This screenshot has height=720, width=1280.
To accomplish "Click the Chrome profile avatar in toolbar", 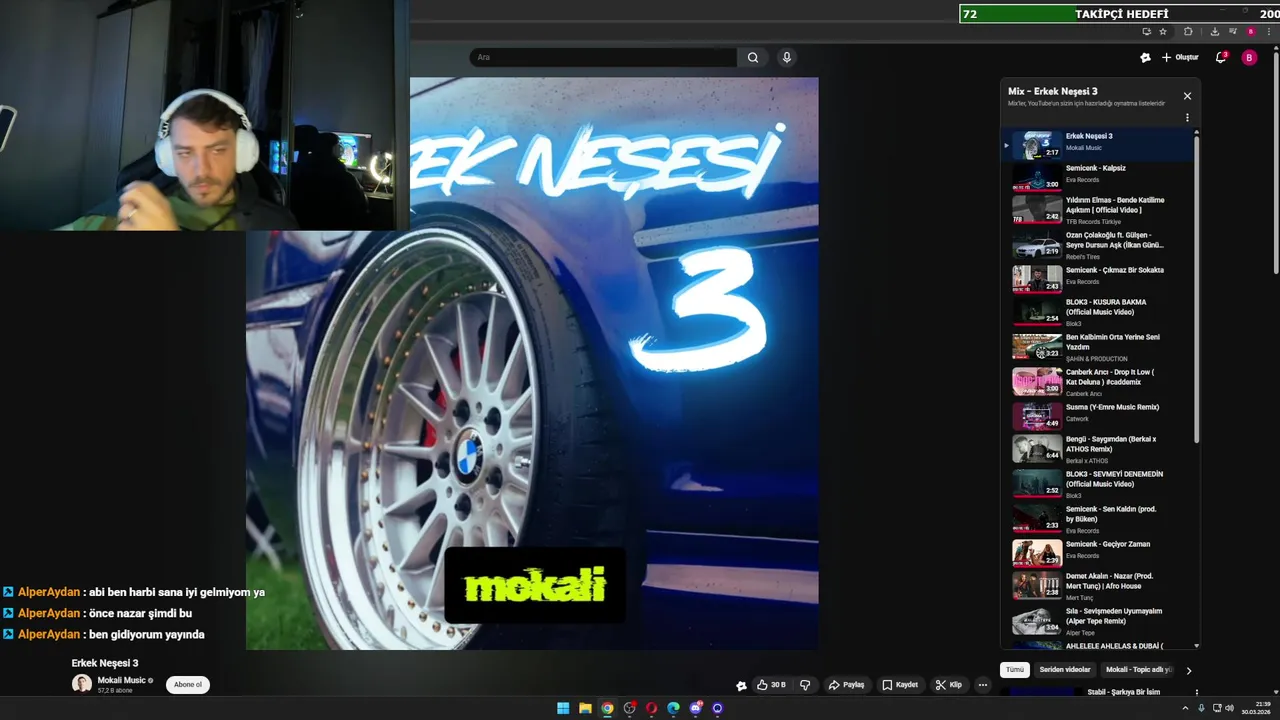I will (x=1250, y=31).
